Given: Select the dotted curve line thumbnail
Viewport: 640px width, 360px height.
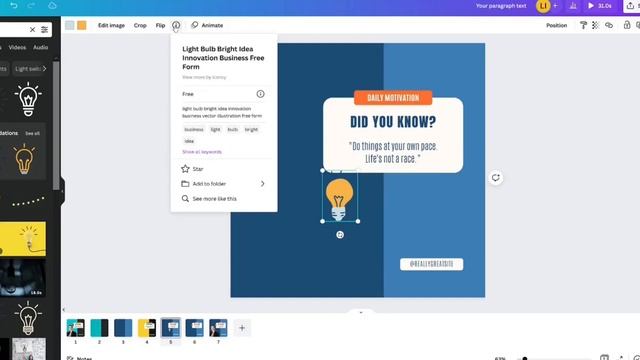Looking at the screenshot, I should click(28, 201).
